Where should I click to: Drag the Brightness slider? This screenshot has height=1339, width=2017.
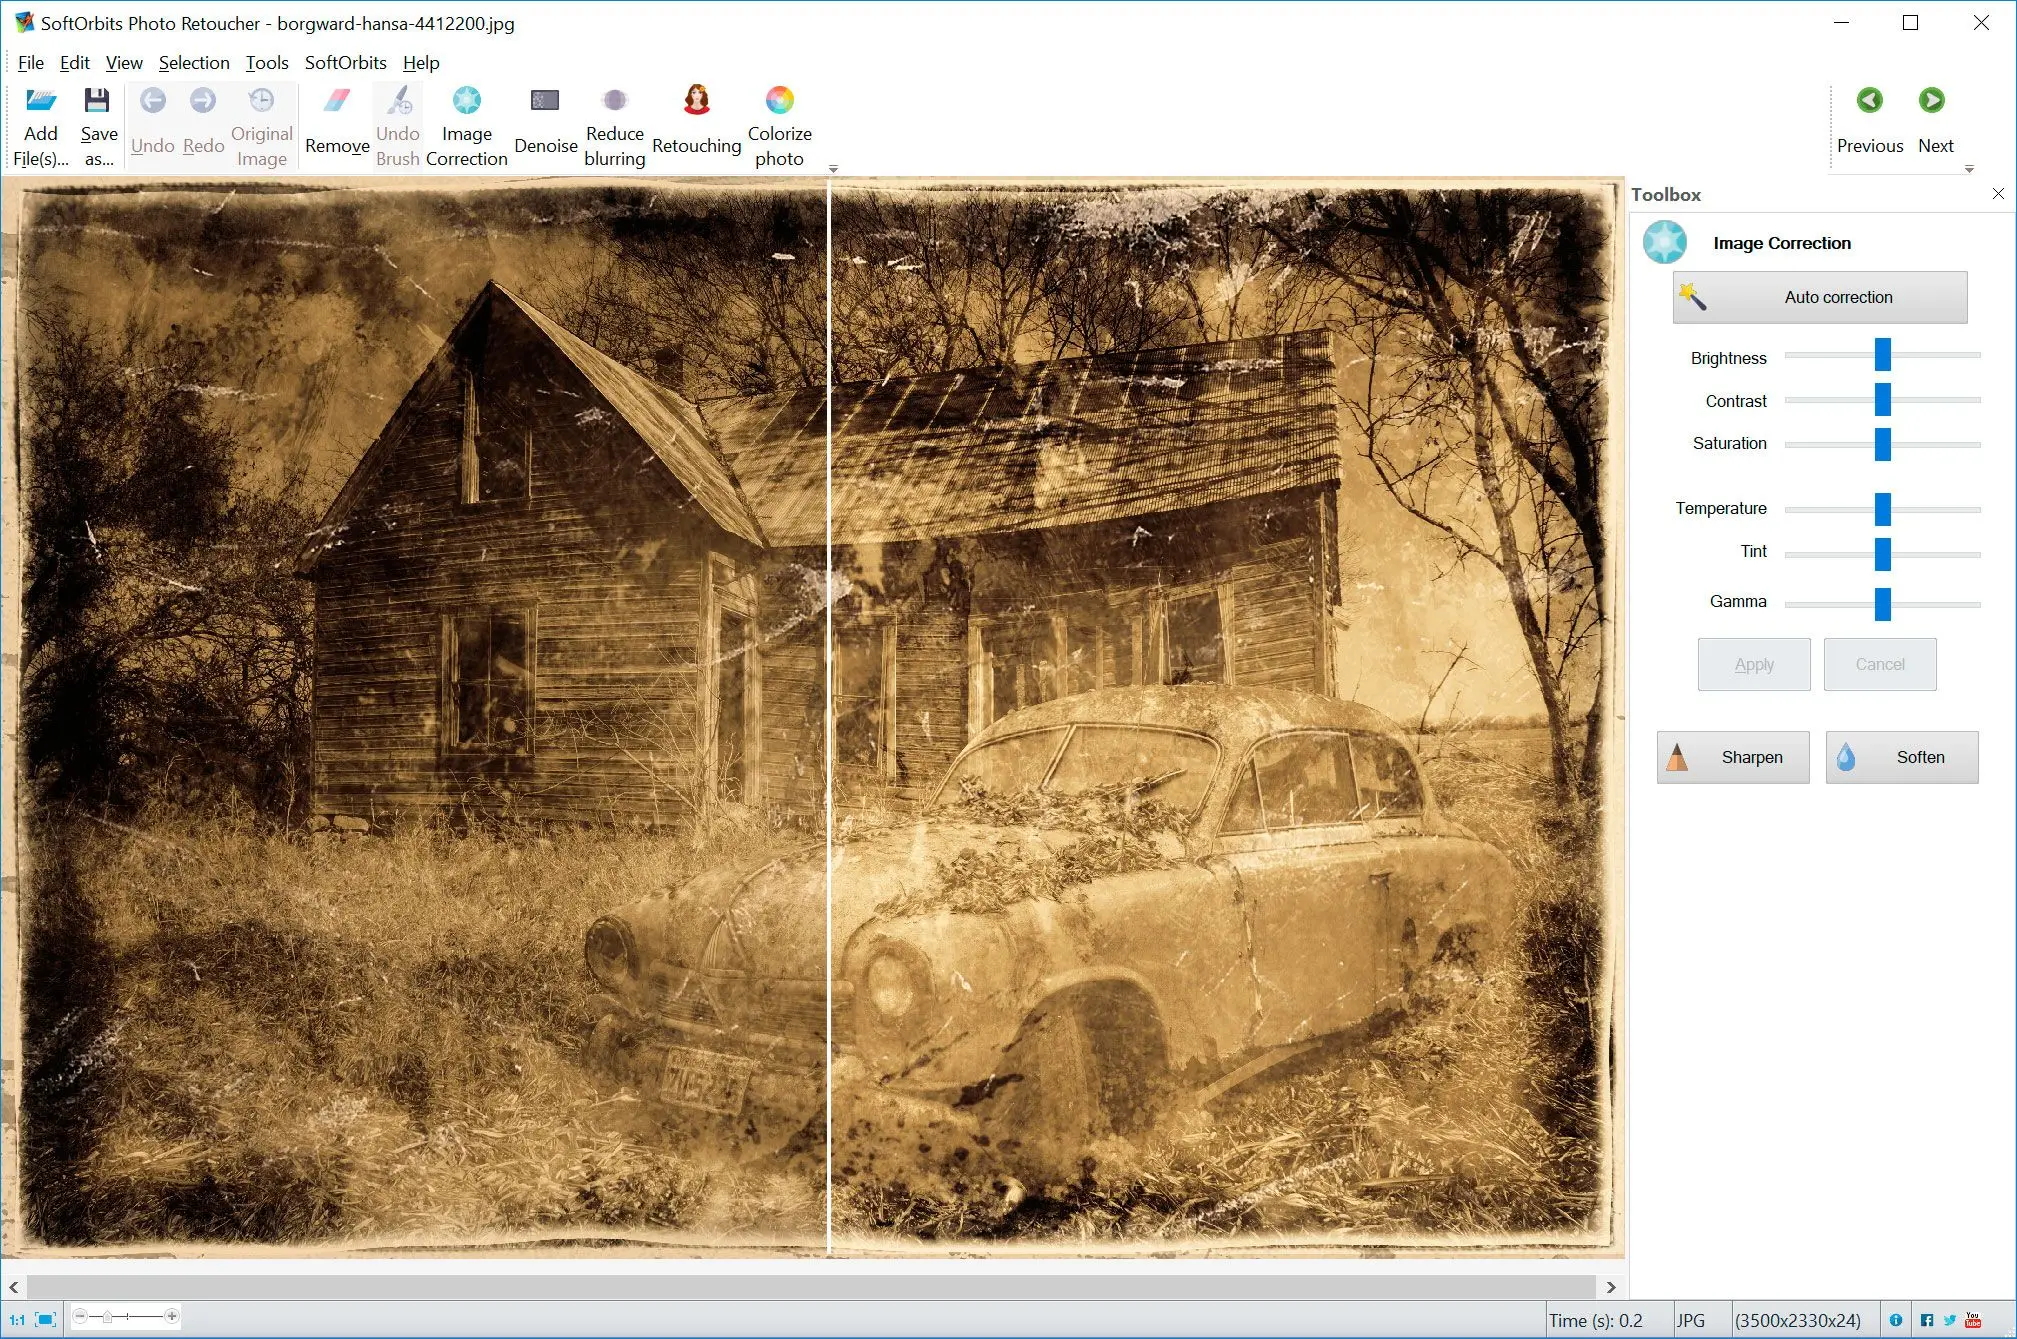click(x=1886, y=356)
